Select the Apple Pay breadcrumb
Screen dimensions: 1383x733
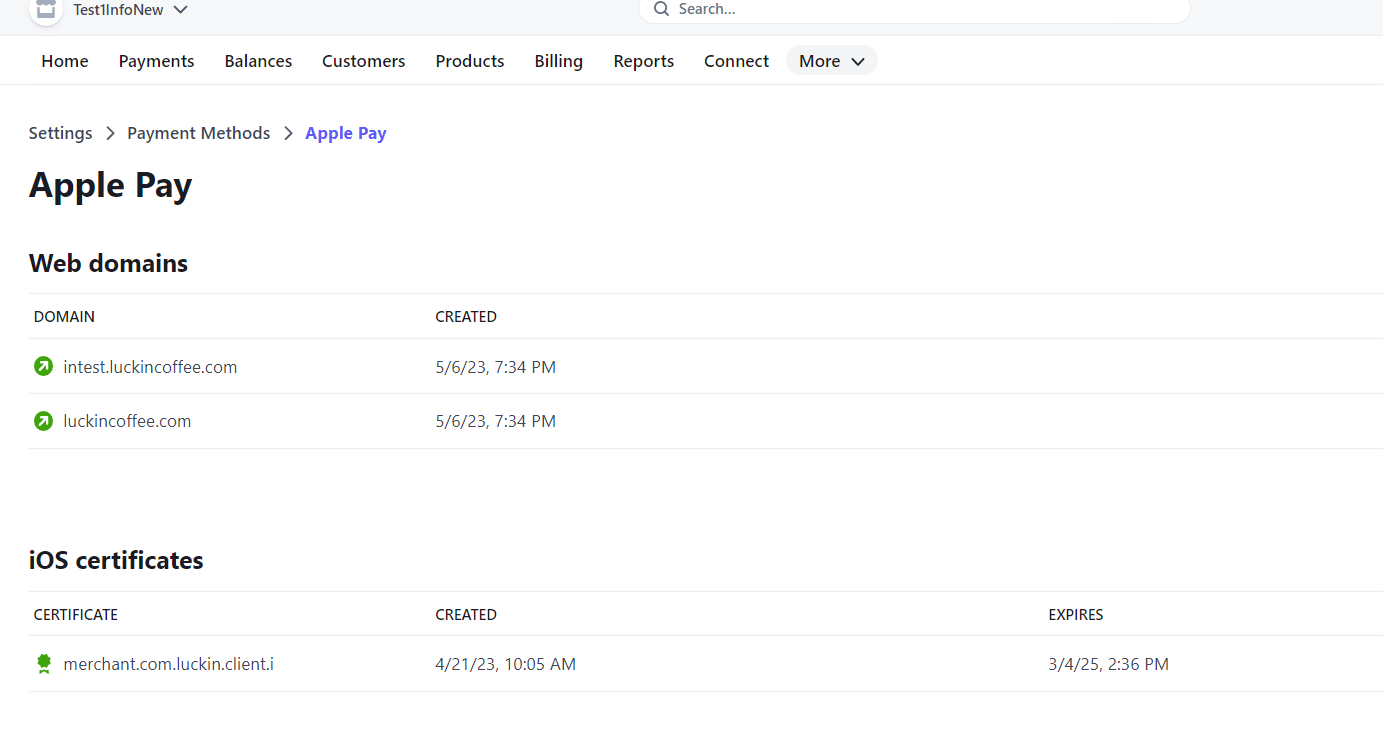coord(345,132)
